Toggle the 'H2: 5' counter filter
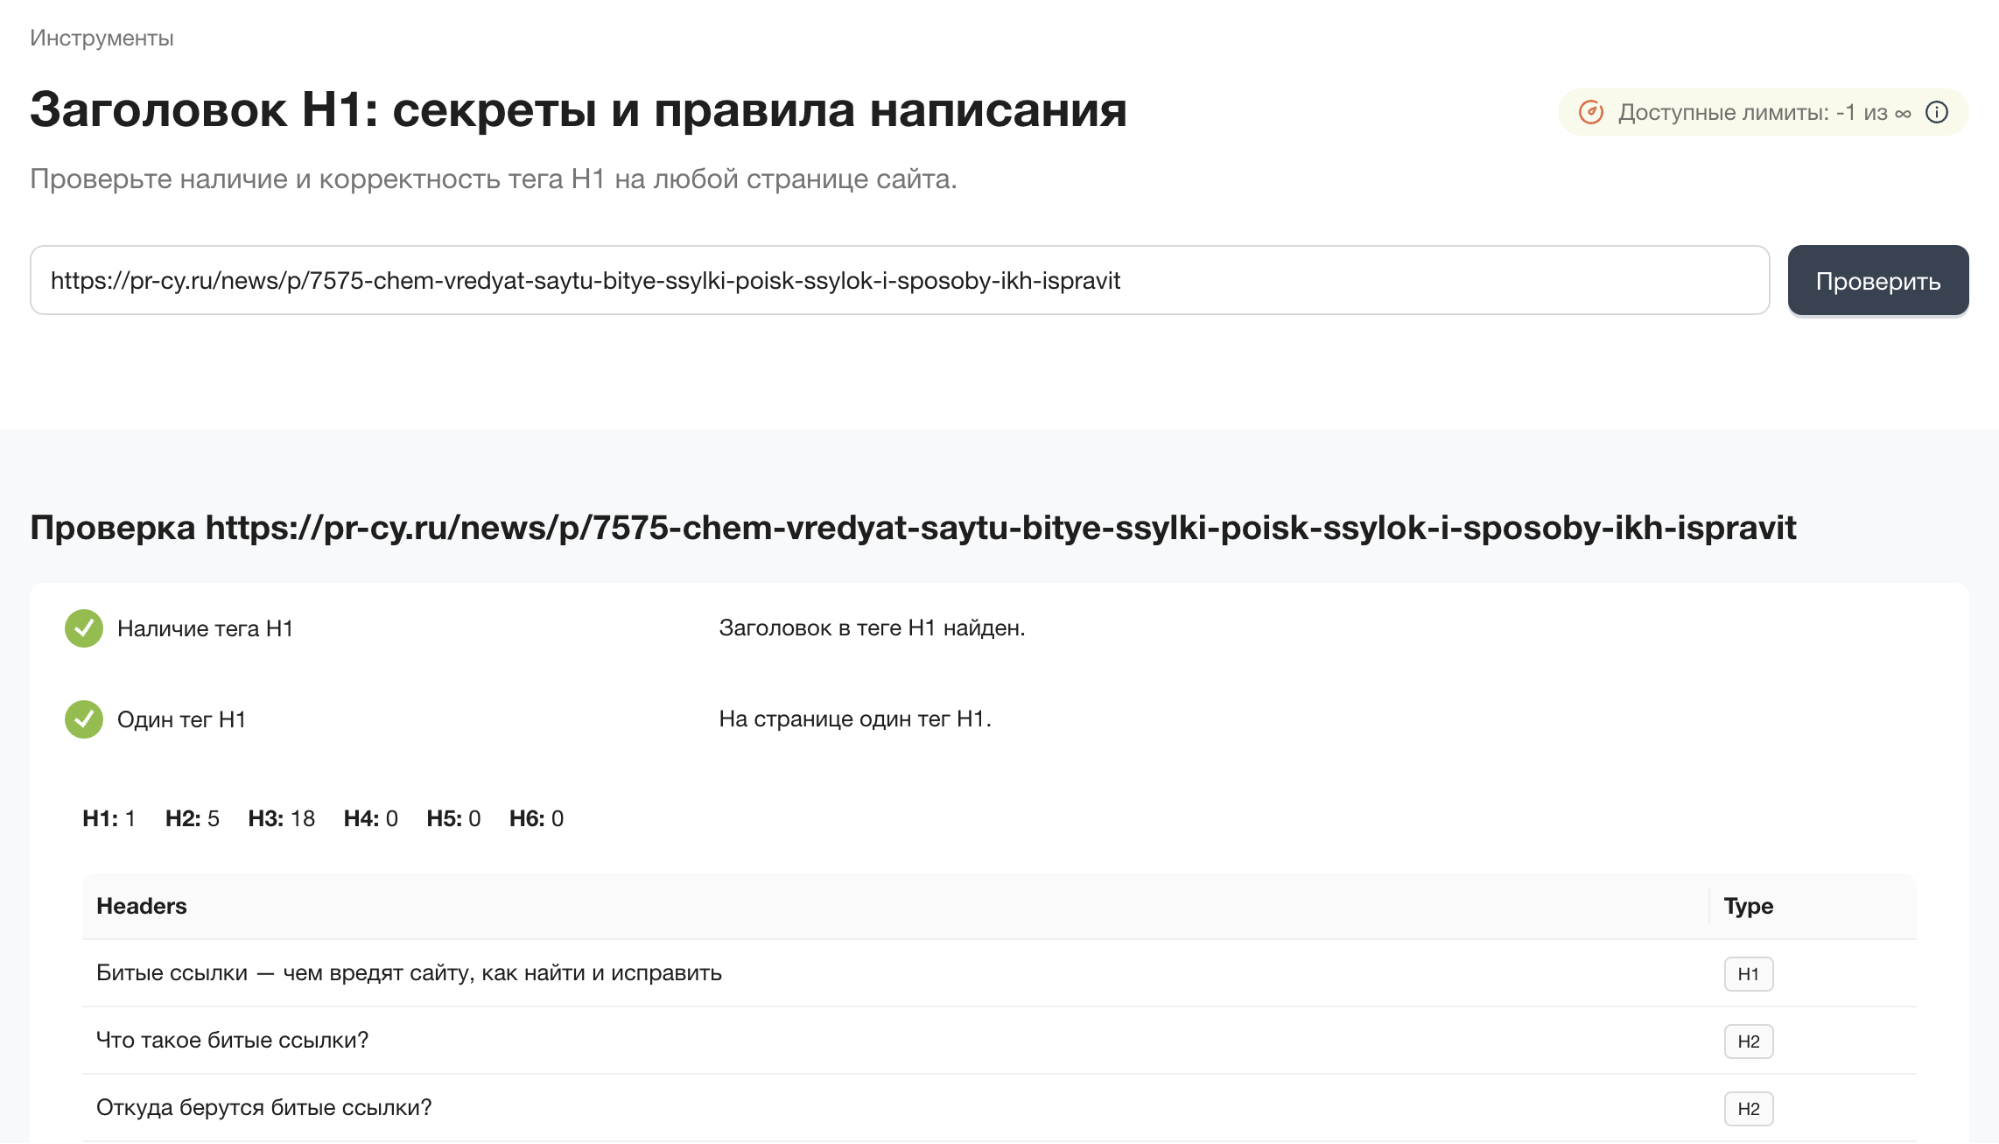 193,818
